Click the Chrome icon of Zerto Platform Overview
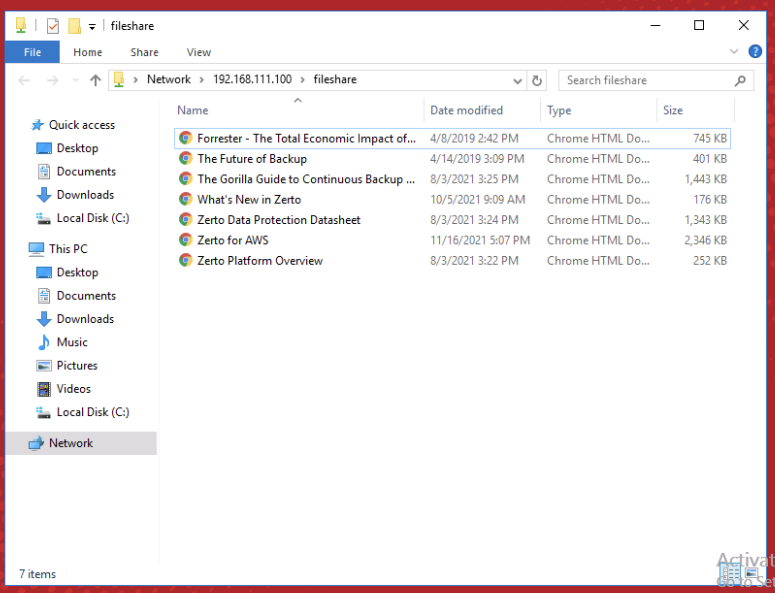The height and width of the screenshot is (593, 775). click(x=186, y=260)
